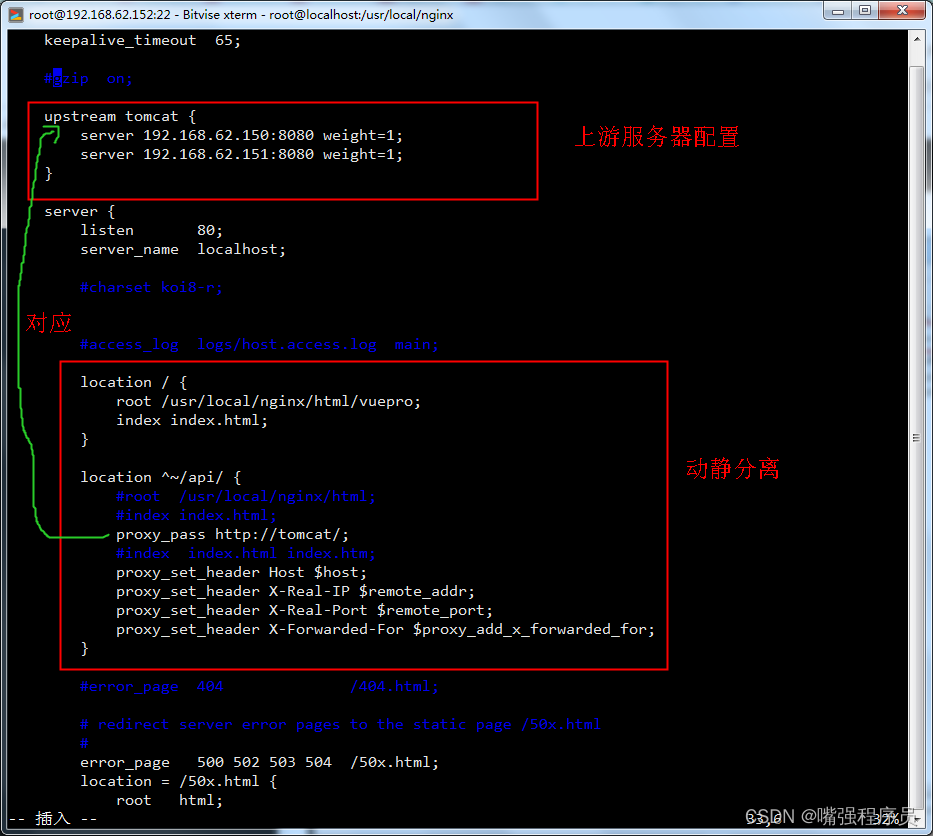Screen dimensions: 933x836
Task: Click 'location = /50x.html {' line
Action: 179,782
